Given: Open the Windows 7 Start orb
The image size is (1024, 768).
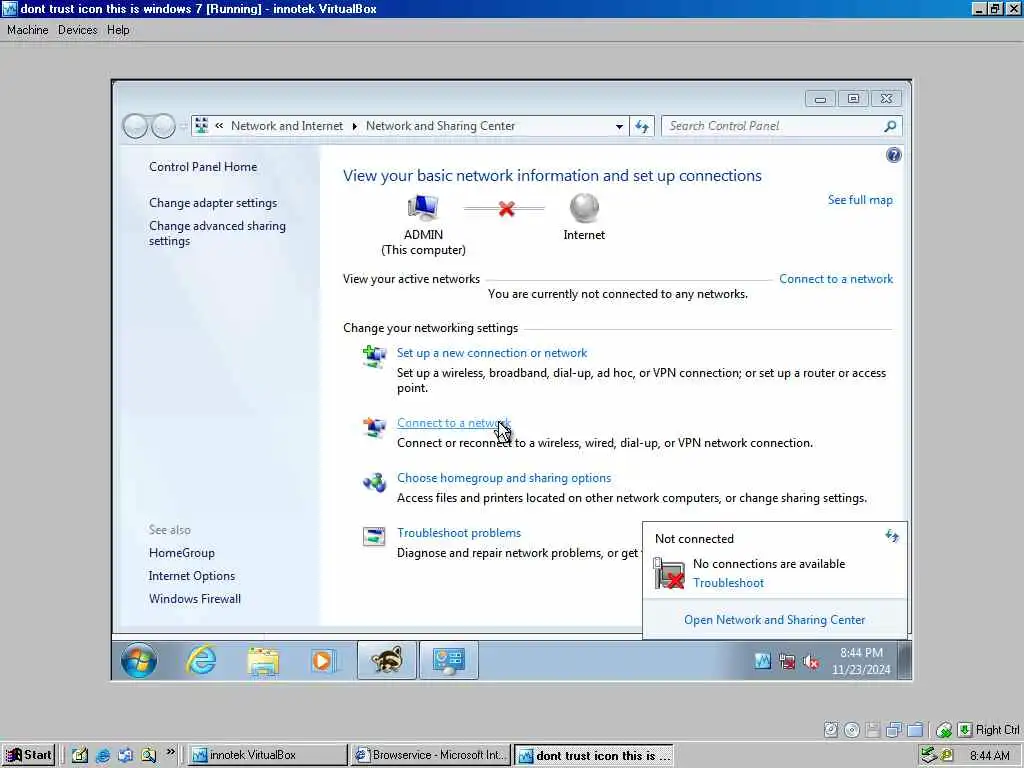Looking at the screenshot, I should coord(139,660).
